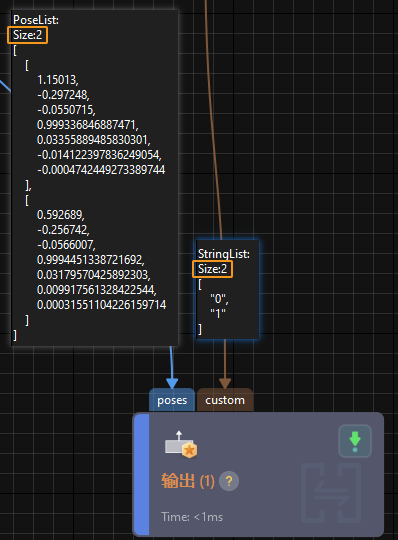Click the value 1.15013
398x540 pixels.
[58, 80]
